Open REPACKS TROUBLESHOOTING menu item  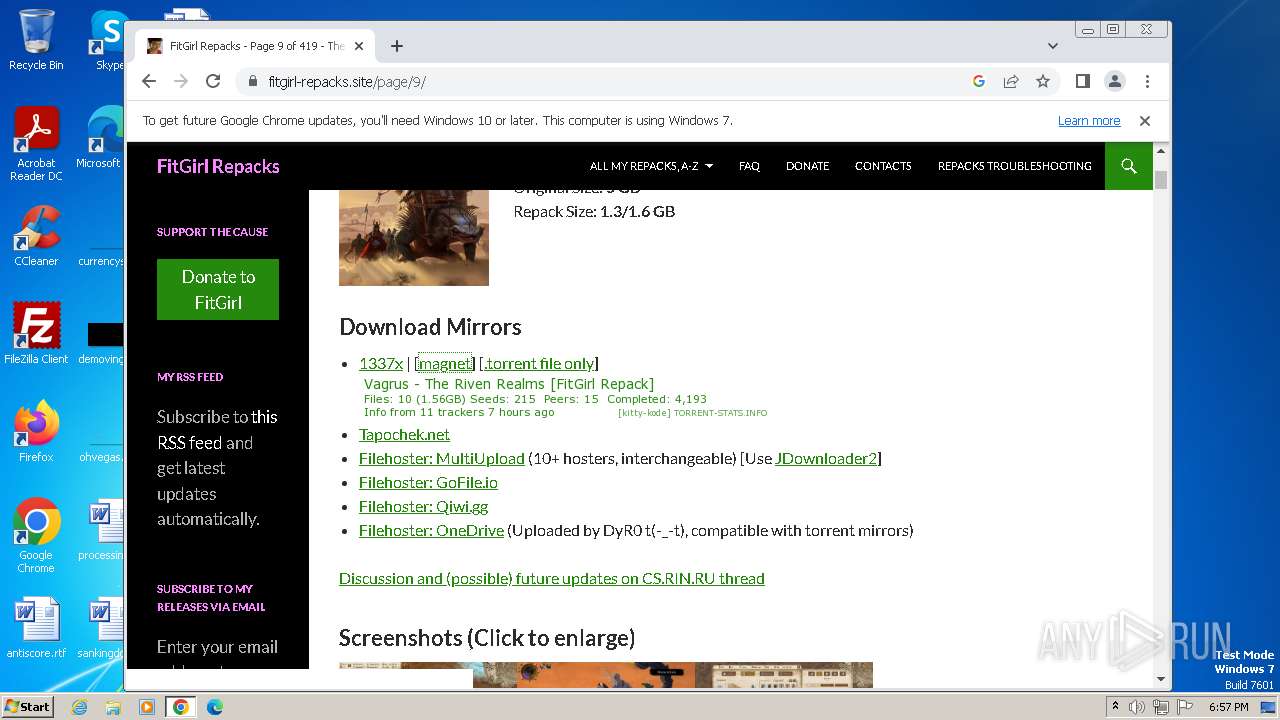[1014, 166]
